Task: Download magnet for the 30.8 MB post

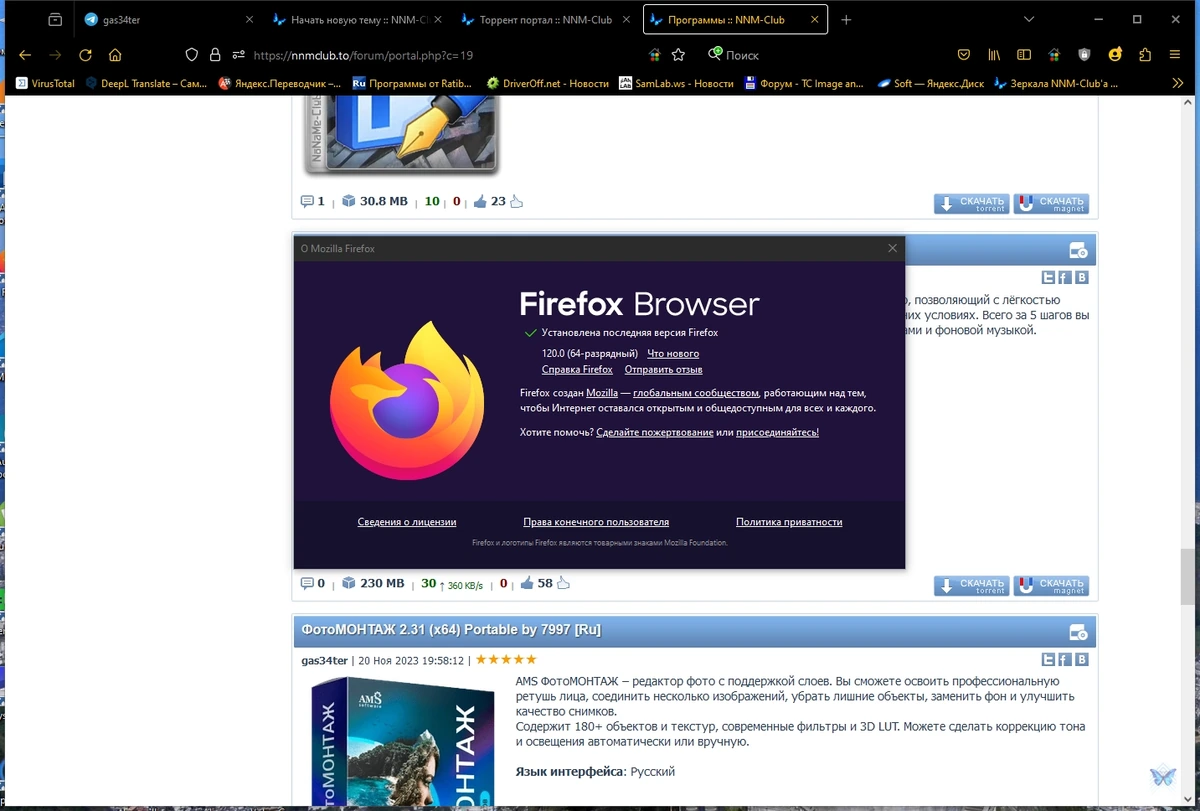Action: tap(1051, 204)
